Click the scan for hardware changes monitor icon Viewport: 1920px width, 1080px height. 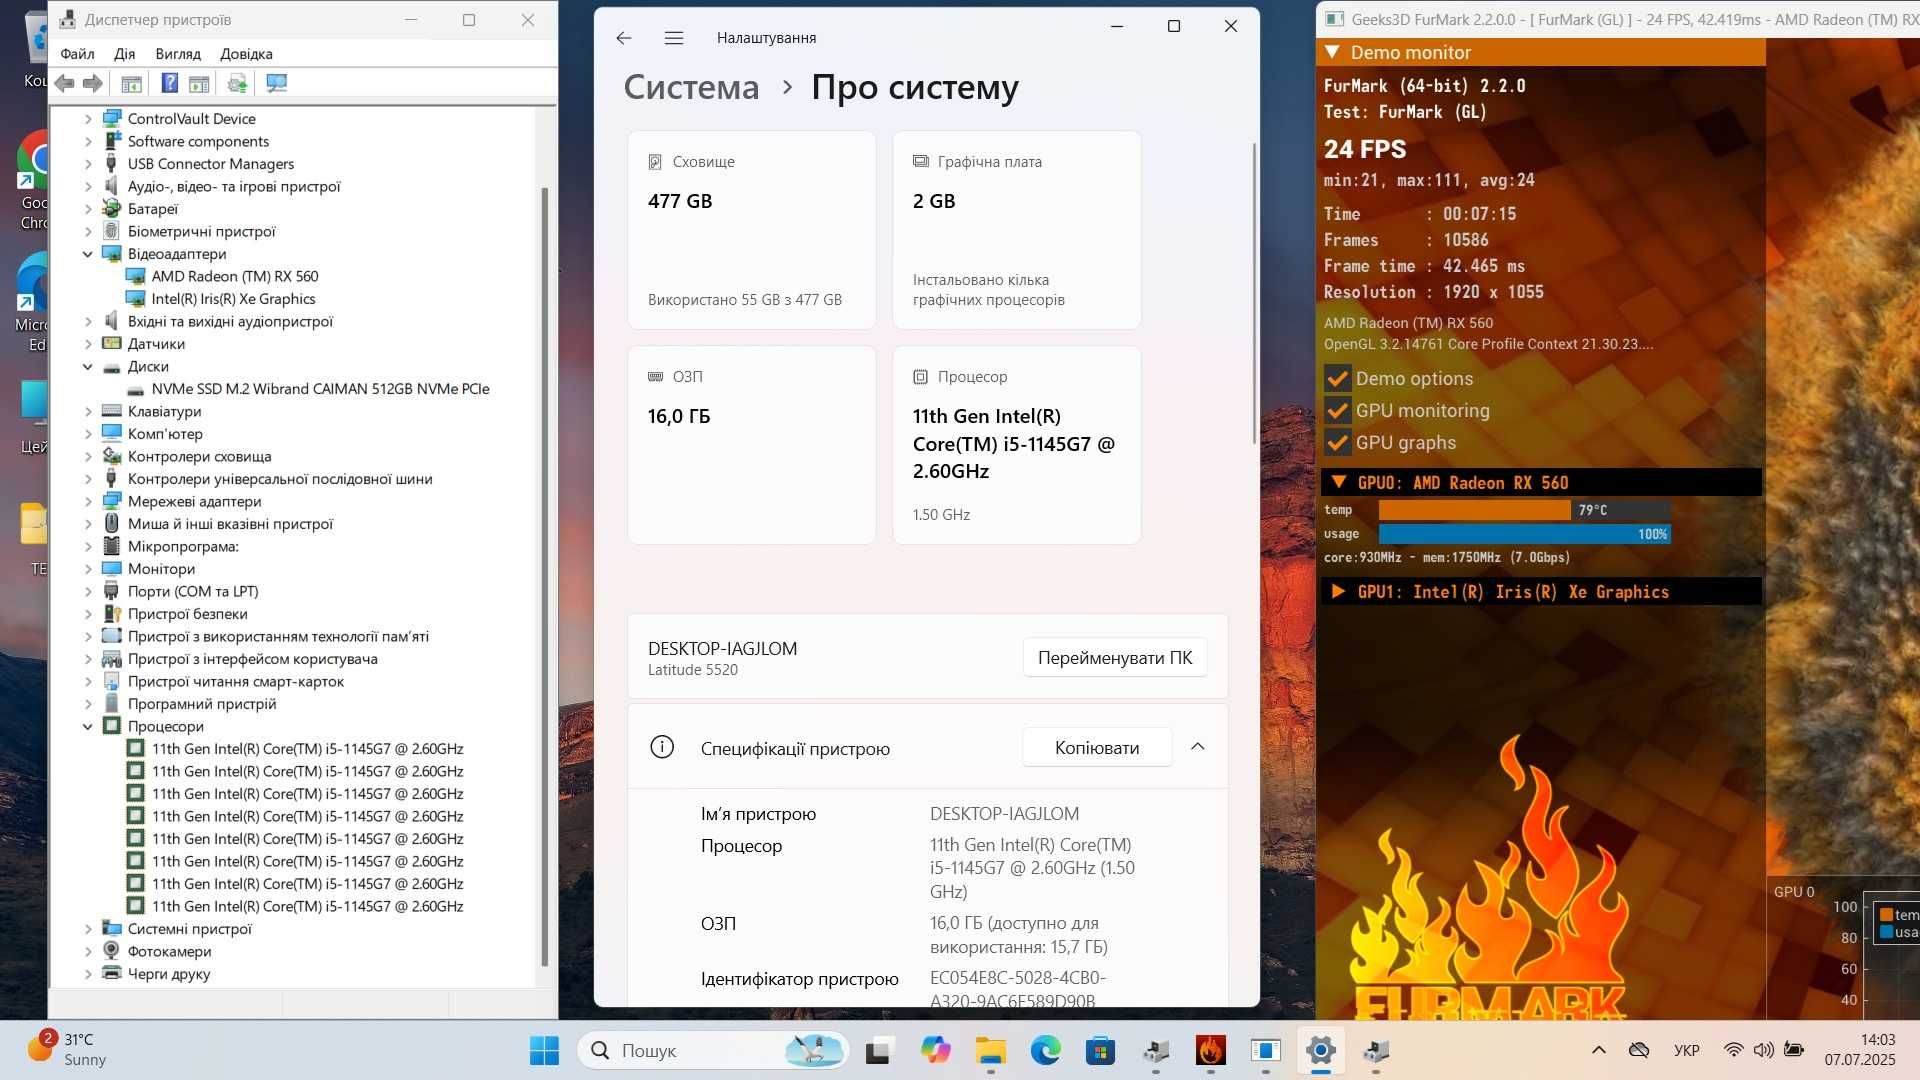pos(277,84)
